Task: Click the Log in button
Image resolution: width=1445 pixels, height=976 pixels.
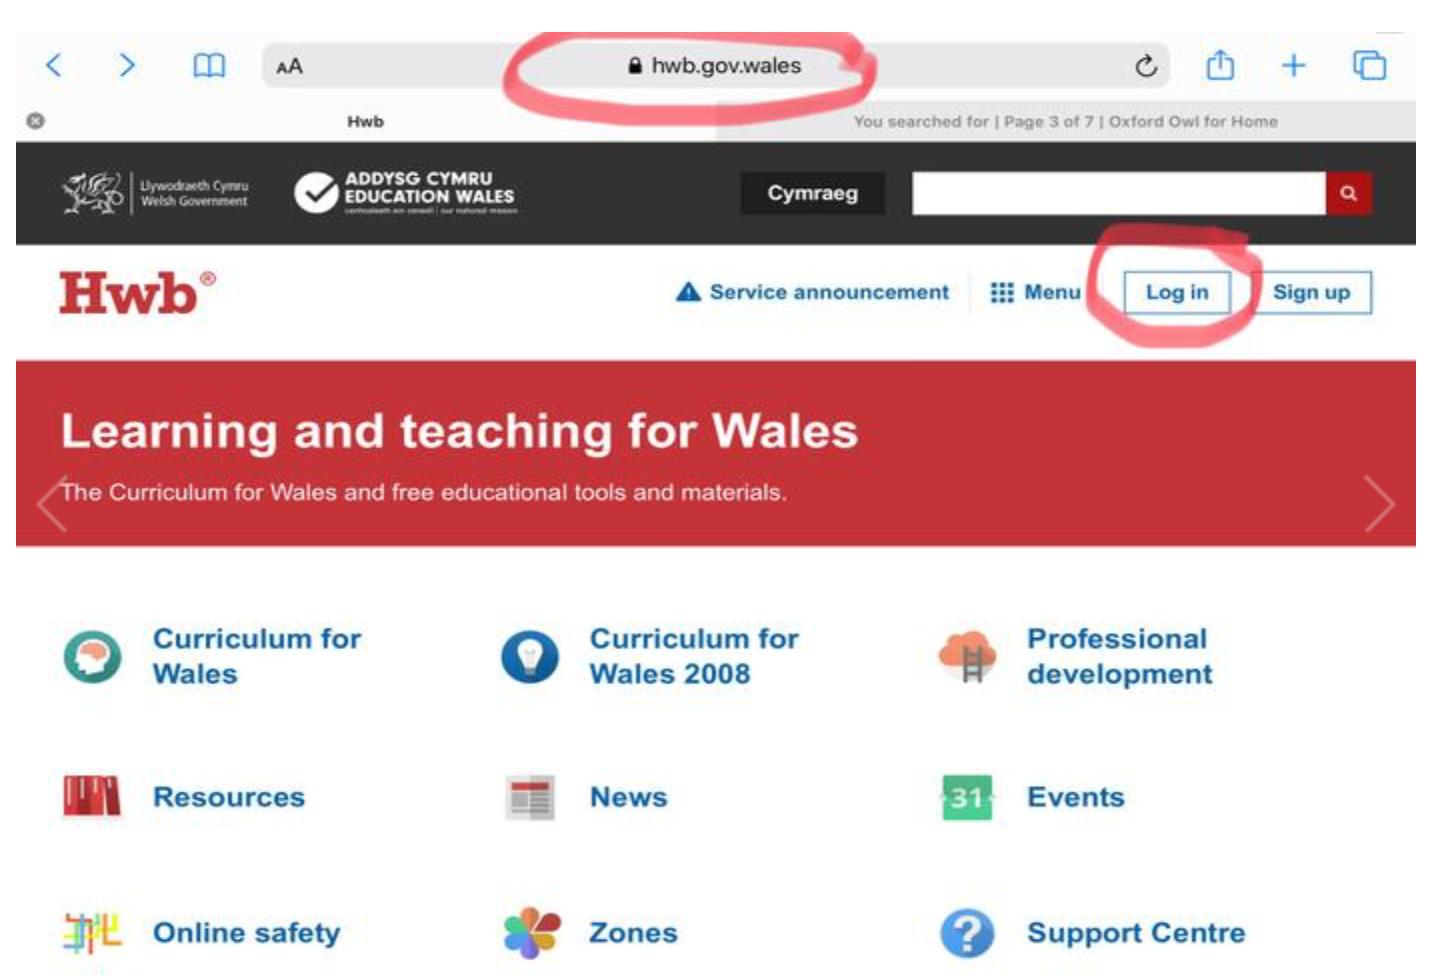Action: pyautogui.click(x=1177, y=292)
